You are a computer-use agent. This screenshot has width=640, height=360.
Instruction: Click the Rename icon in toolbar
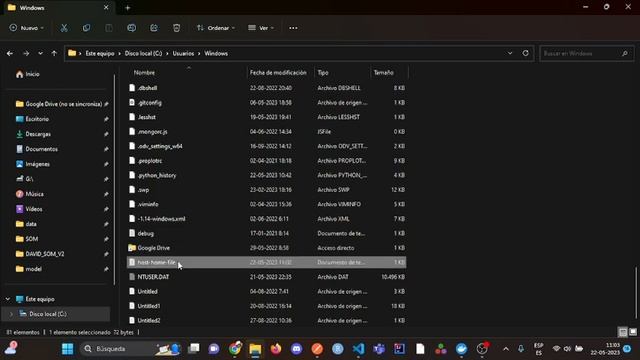[131, 28]
